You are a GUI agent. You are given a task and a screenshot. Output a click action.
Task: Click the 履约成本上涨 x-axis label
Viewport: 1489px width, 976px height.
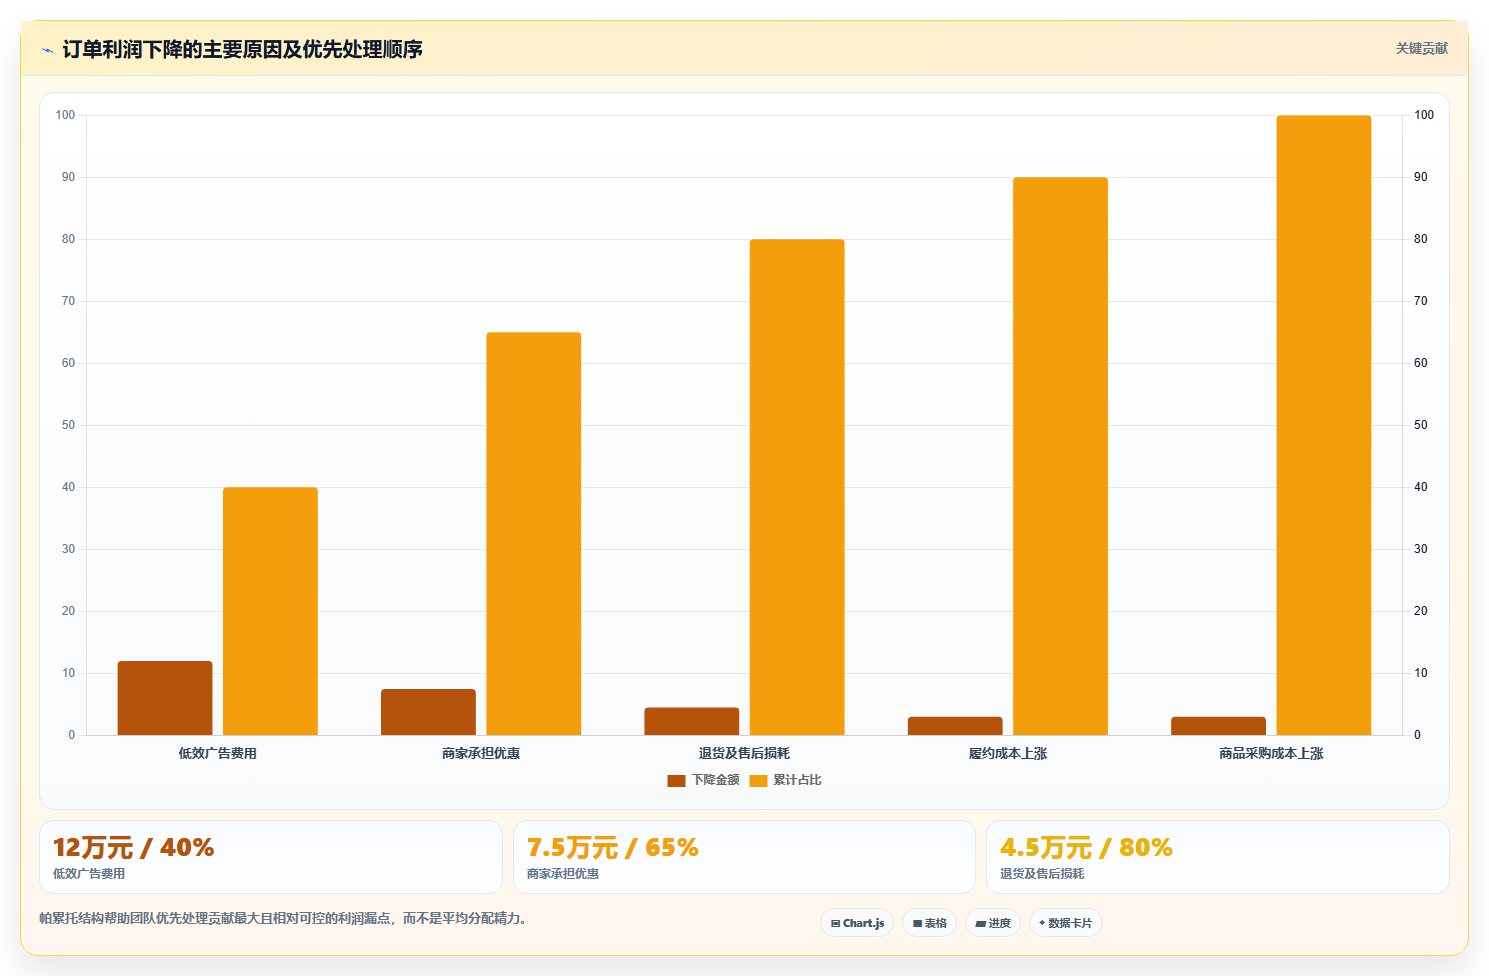1008,753
